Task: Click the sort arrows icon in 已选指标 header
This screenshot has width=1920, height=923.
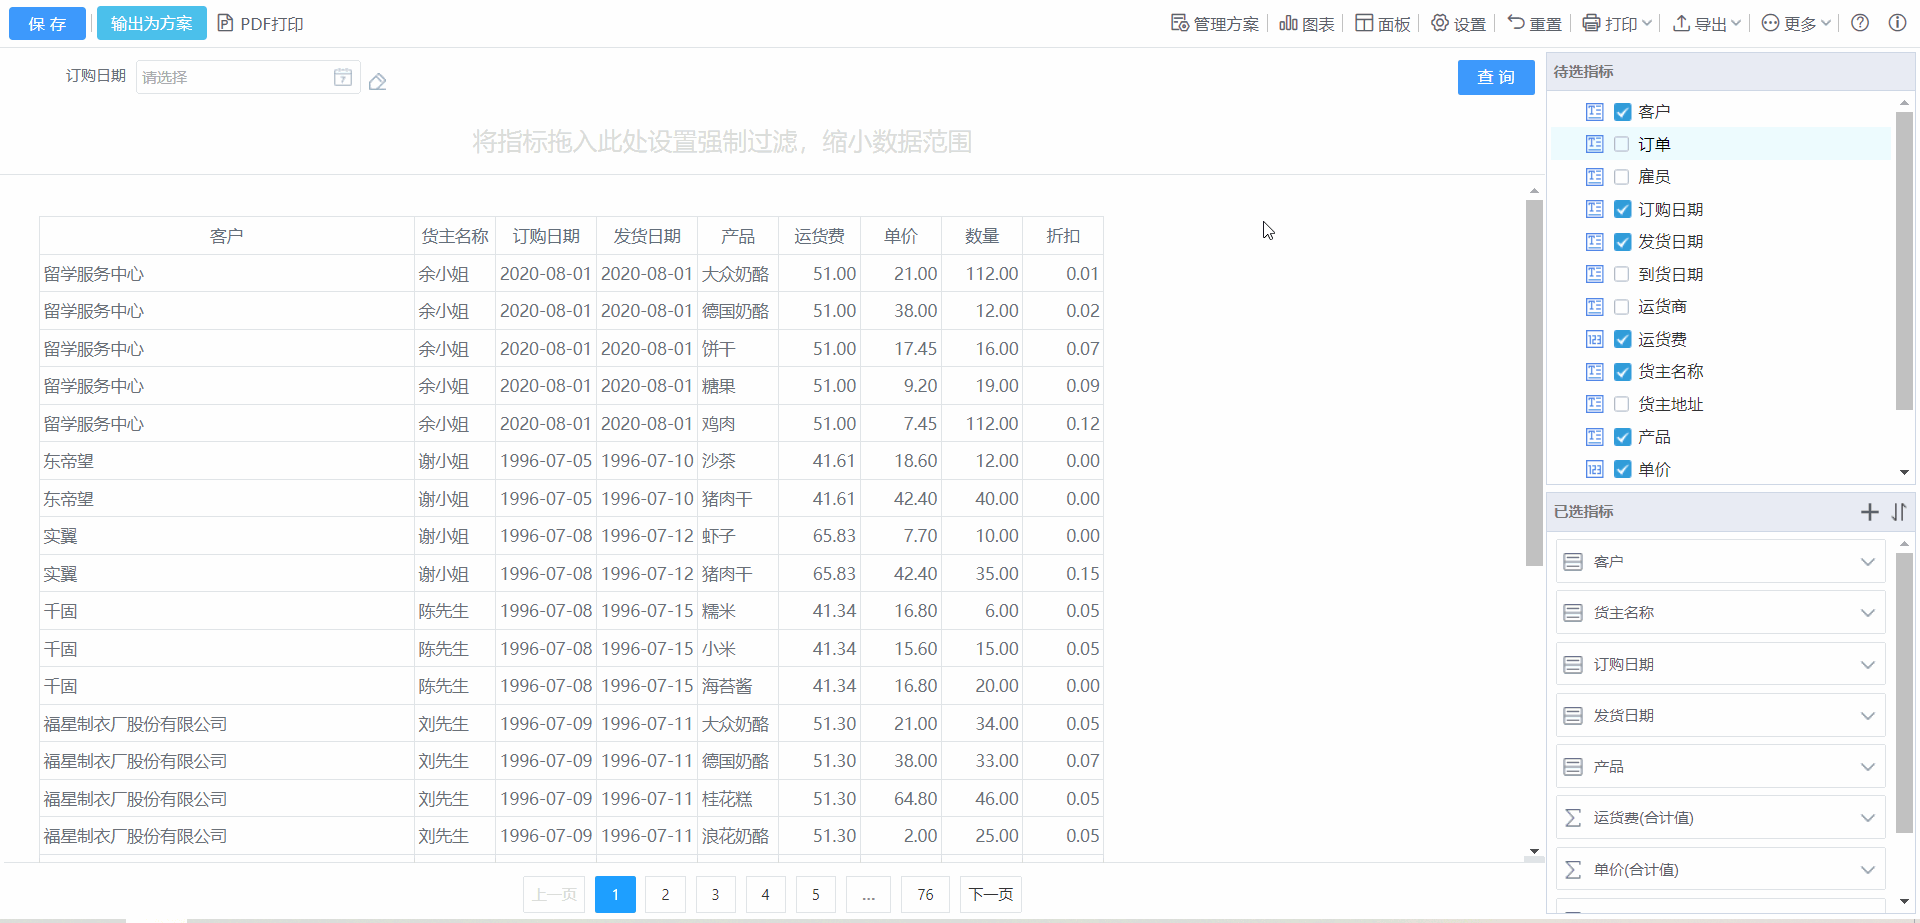Action: (1899, 512)
